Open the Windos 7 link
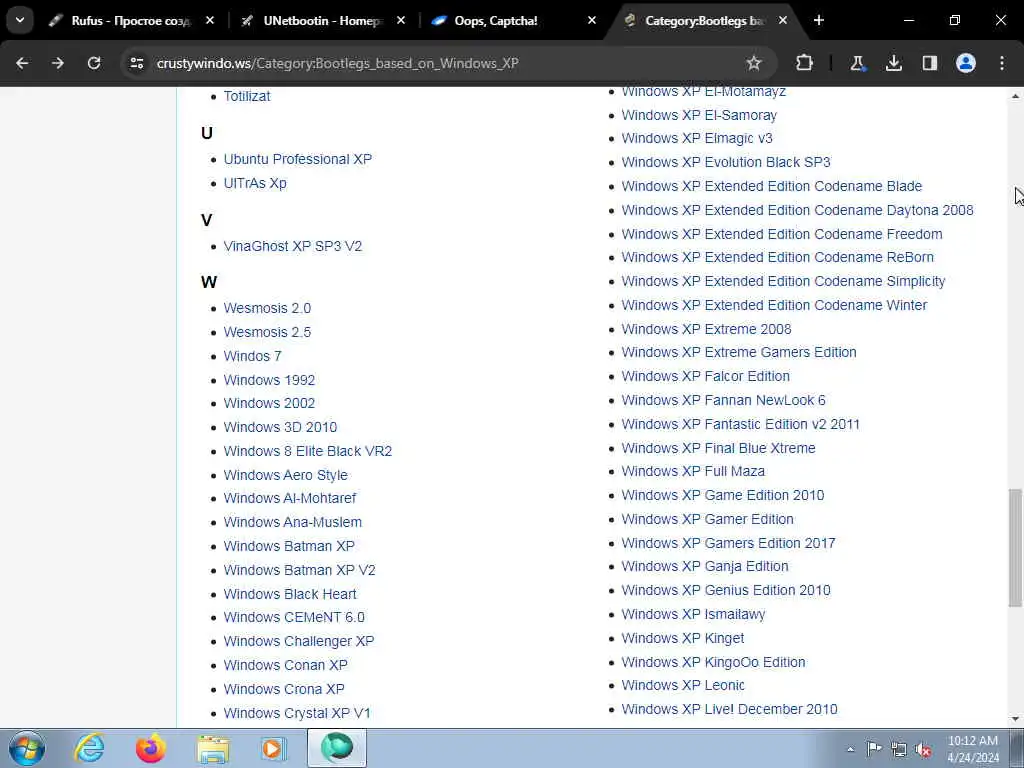This screenshot has height=768, width=1024. click(x=253, y=356)
